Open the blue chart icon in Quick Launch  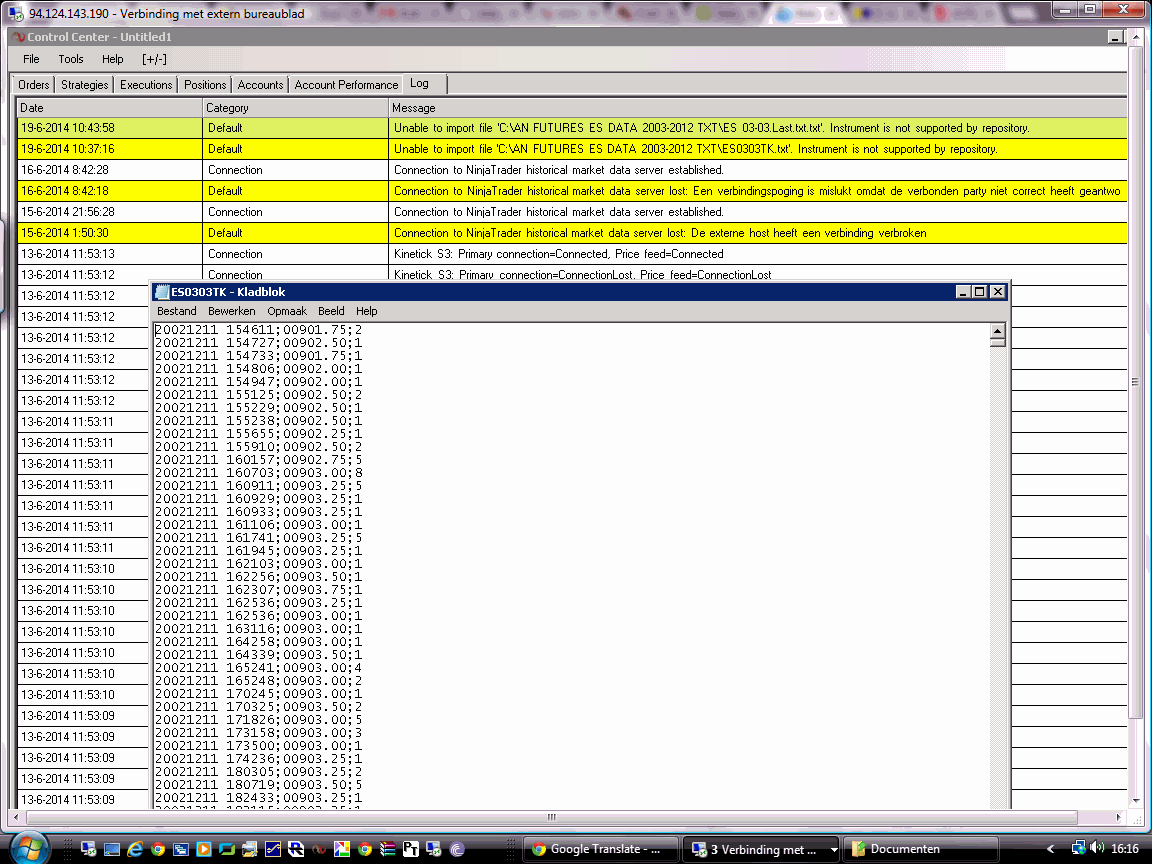tap(273, 849)
